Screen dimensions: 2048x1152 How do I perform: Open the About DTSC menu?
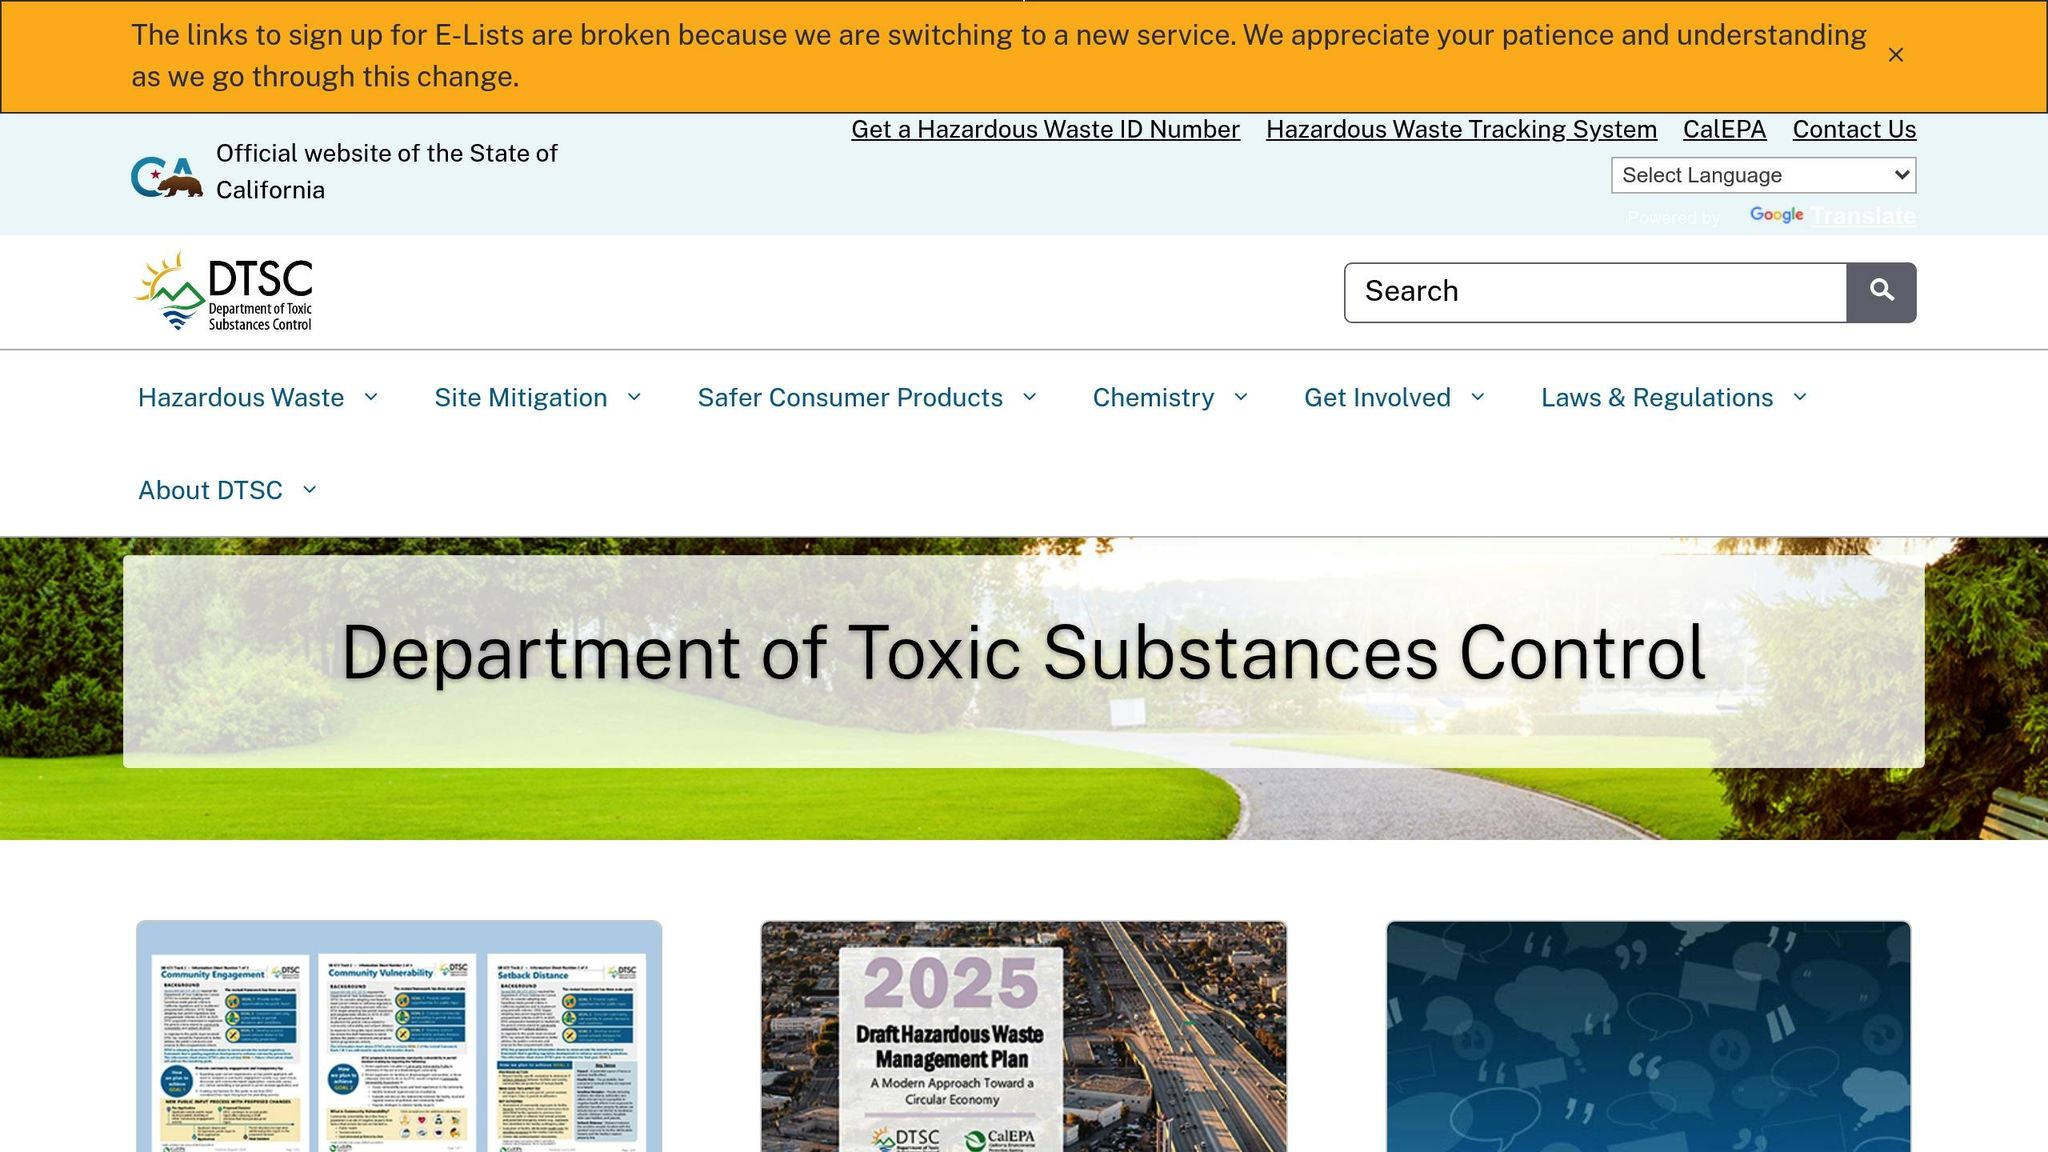coord(210,490)
